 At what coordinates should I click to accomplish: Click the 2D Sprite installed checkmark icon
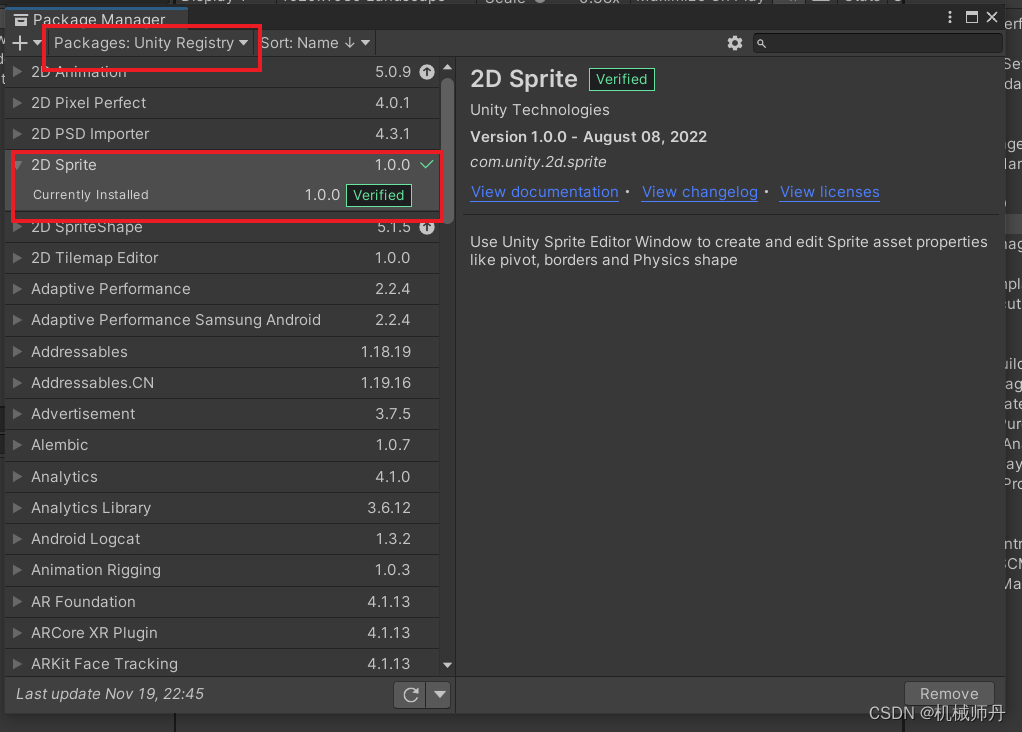coord(427,164)
